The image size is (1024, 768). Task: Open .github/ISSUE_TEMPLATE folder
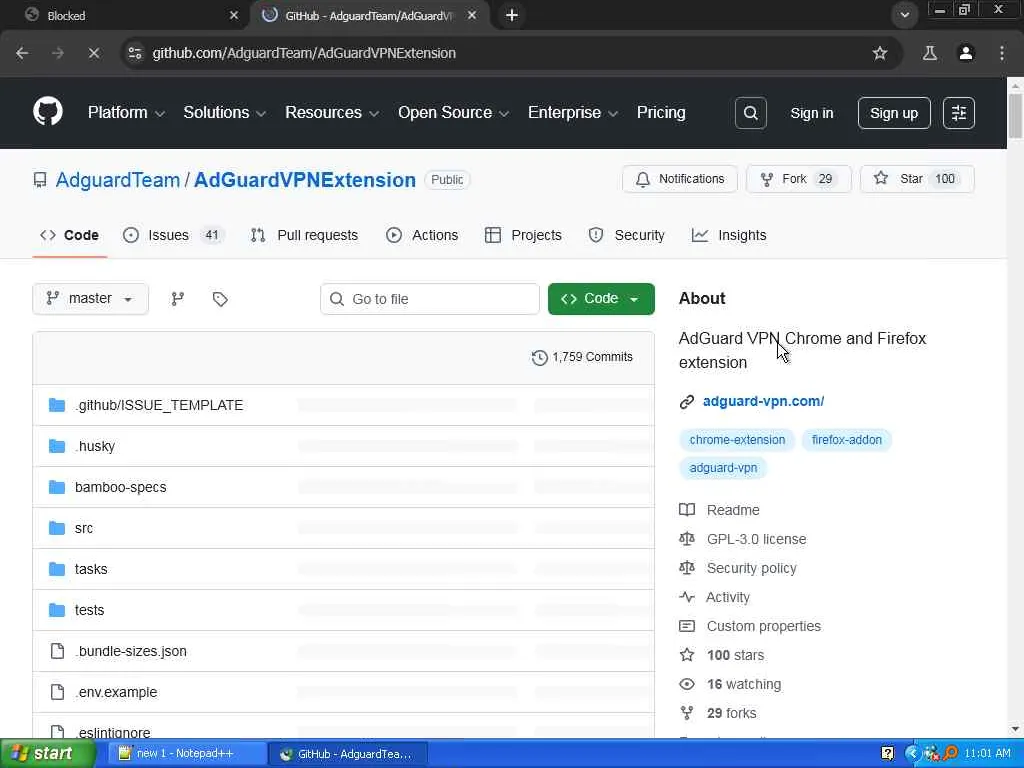(x=159, y=405)
